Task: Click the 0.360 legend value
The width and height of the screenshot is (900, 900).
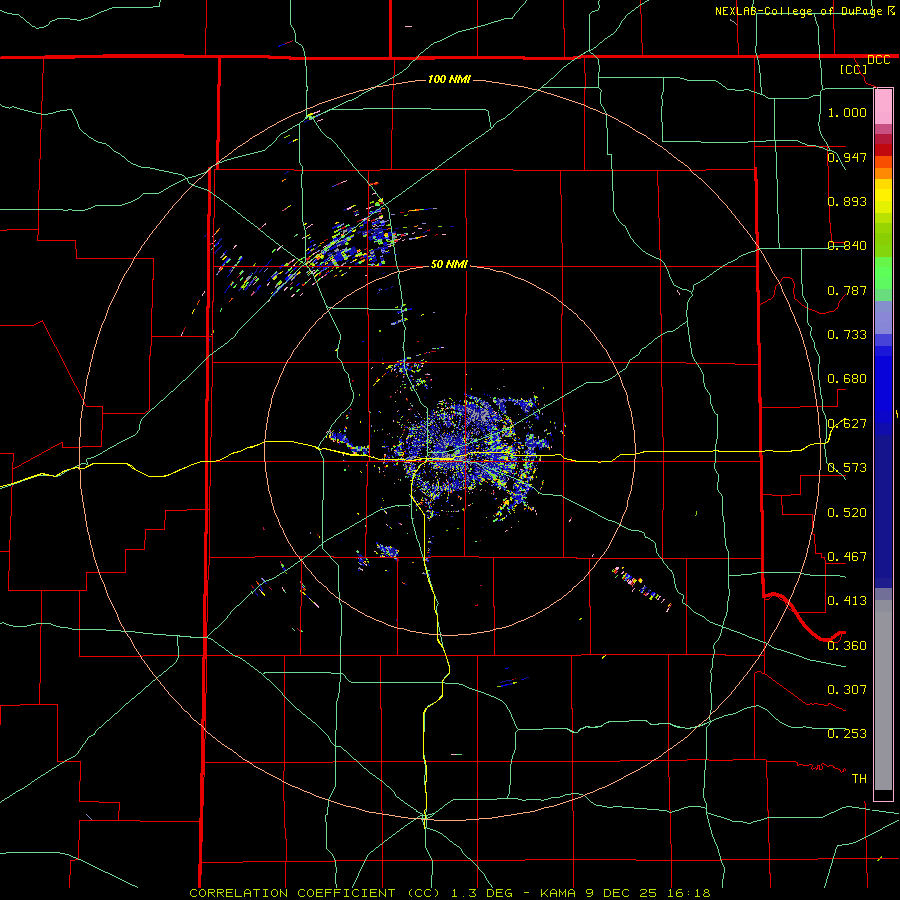Action: (x=847, y=645)
